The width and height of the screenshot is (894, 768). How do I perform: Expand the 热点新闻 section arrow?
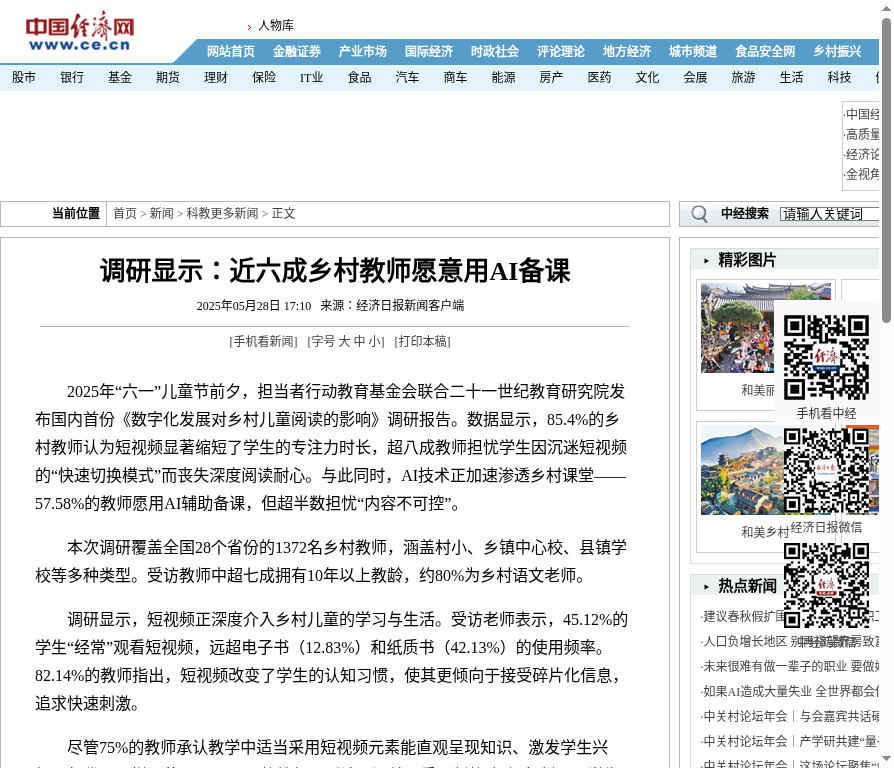(x=706, y=586)
